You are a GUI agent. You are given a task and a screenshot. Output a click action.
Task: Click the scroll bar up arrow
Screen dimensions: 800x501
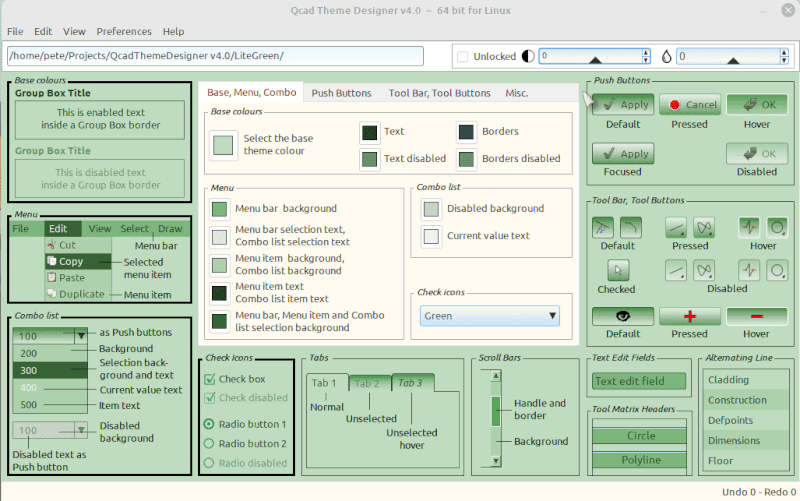494,377
